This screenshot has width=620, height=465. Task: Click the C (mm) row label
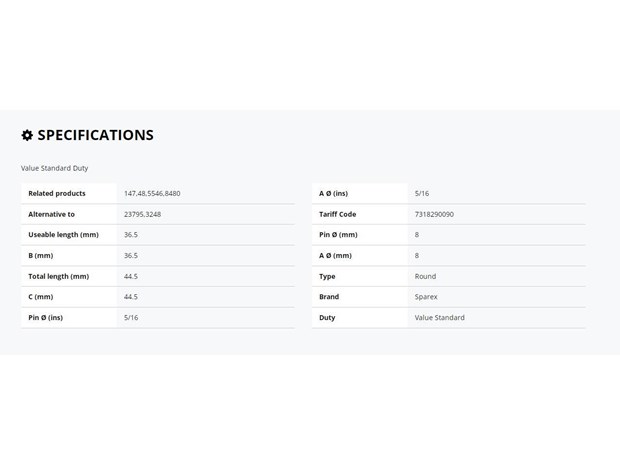pyautogui.click(x=41, y=297)
